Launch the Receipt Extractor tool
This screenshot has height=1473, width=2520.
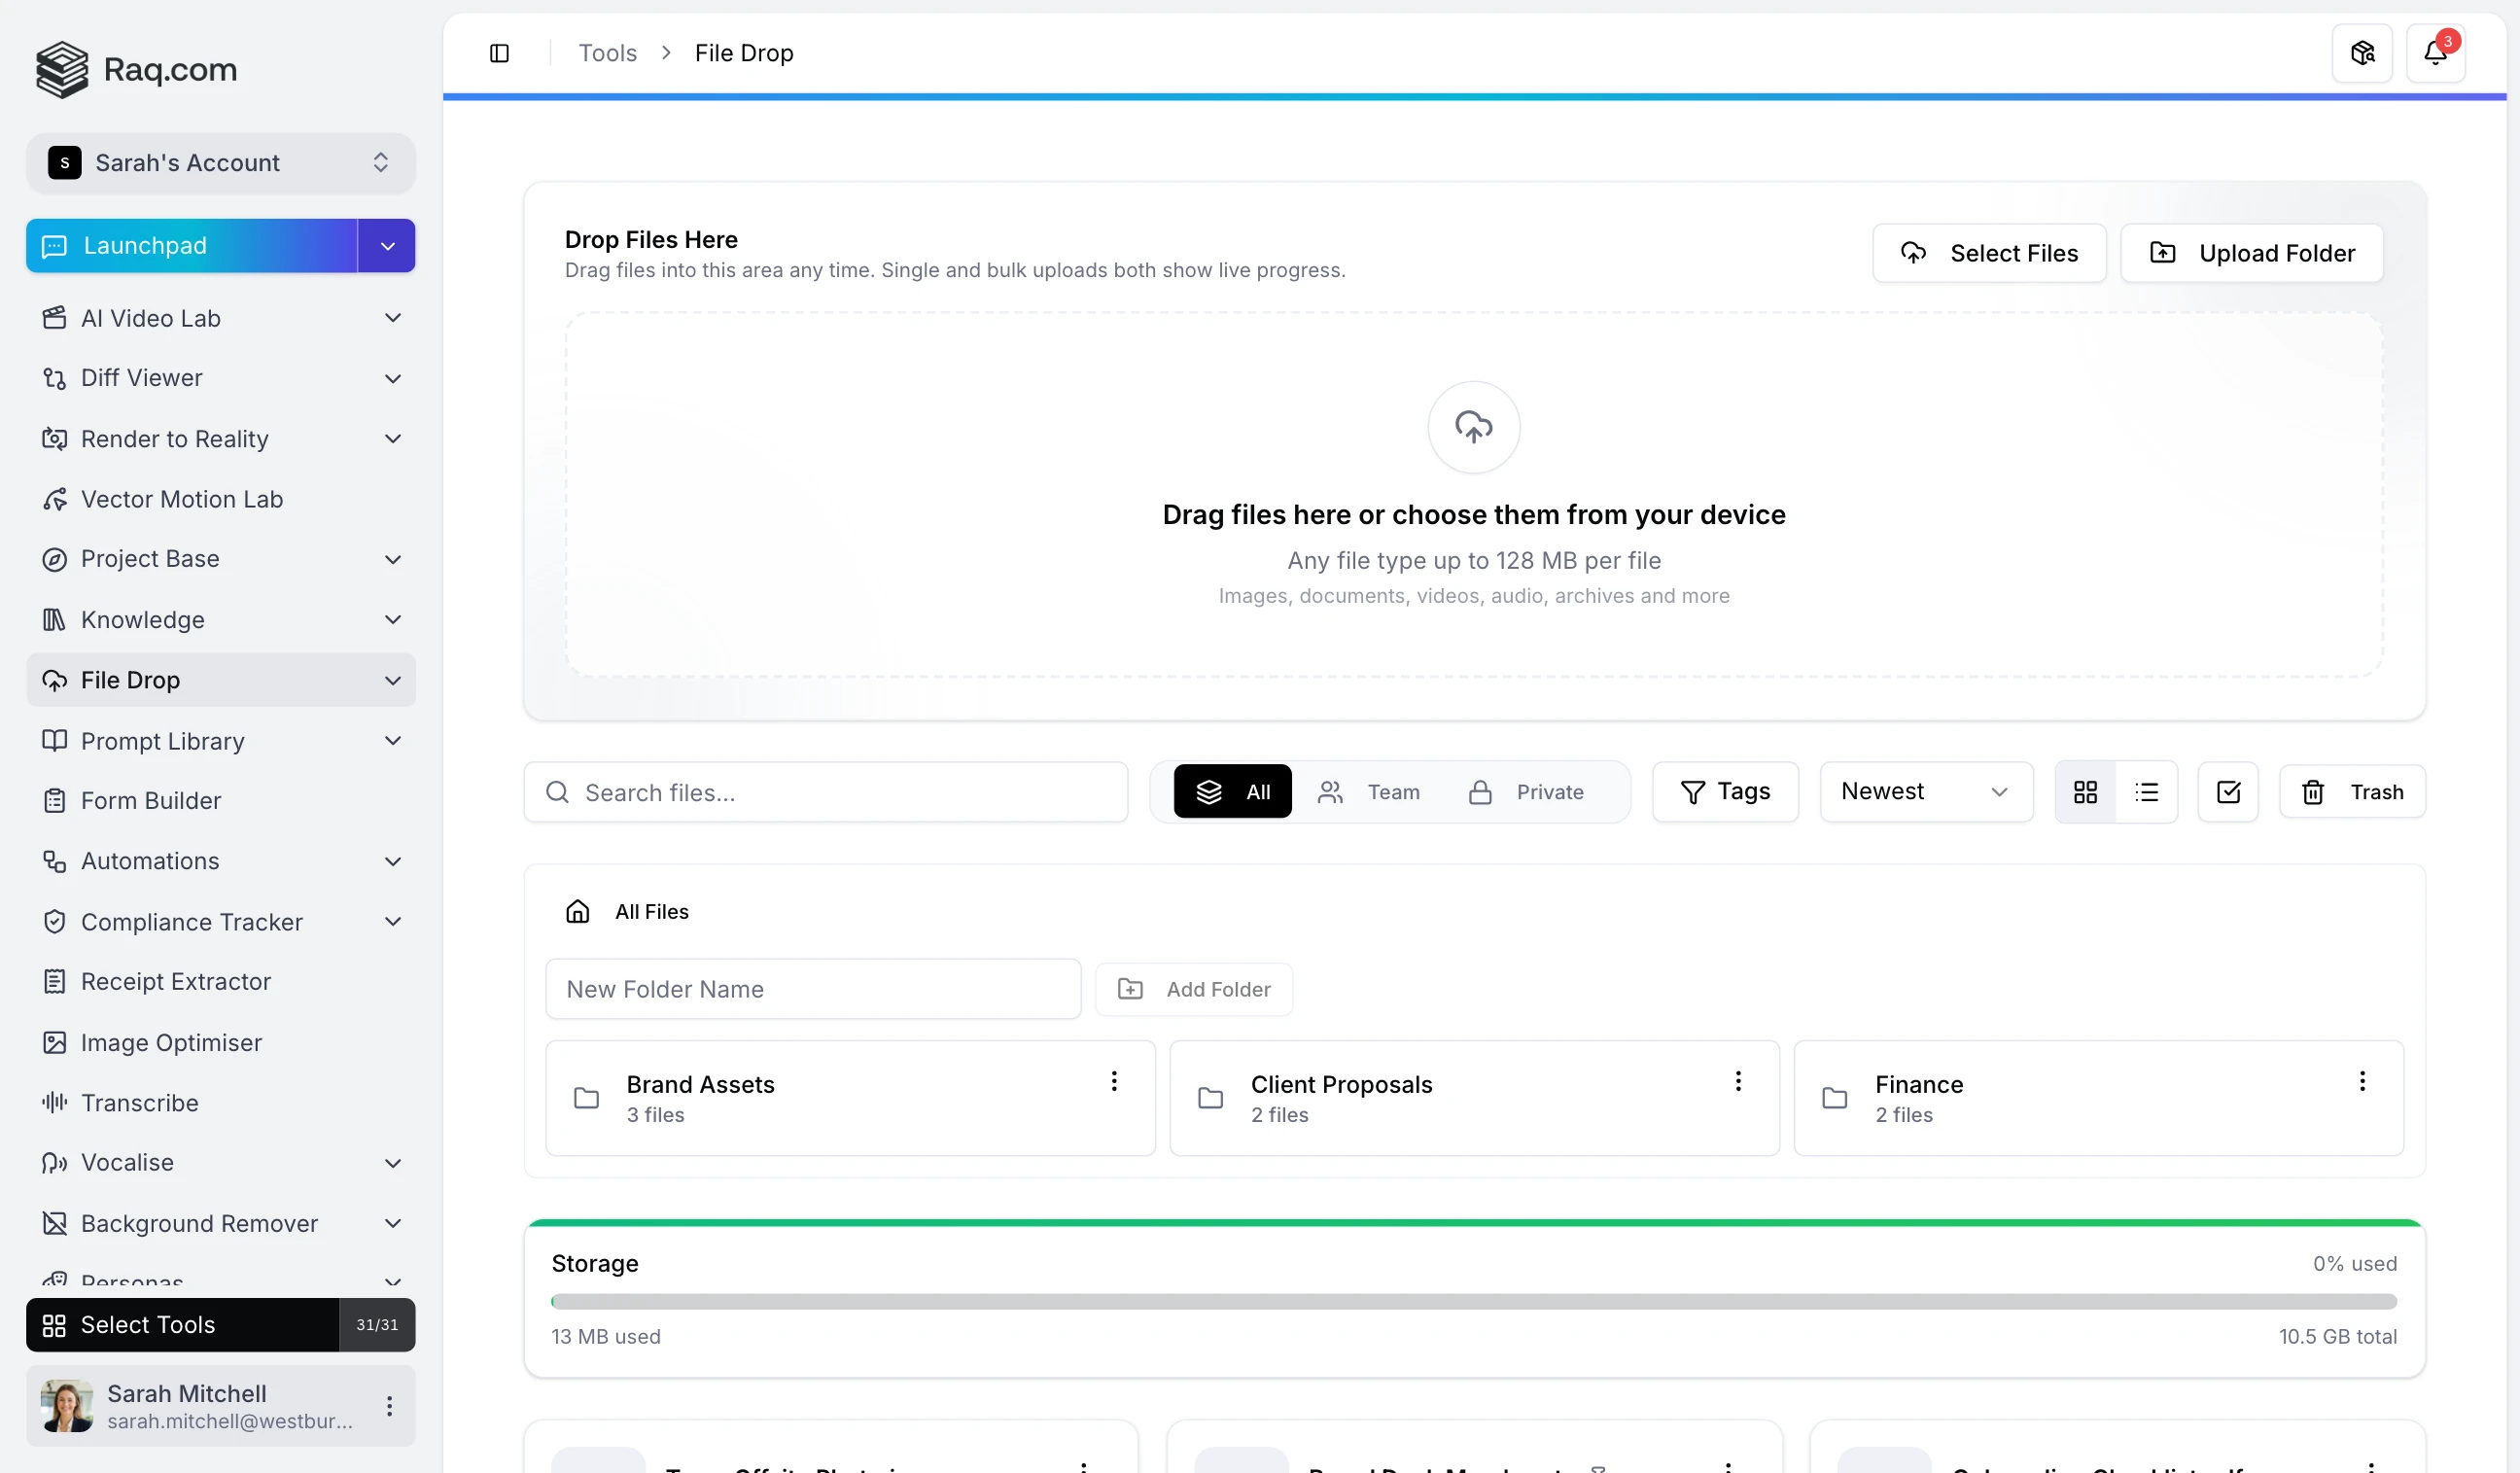click(175, 981)
